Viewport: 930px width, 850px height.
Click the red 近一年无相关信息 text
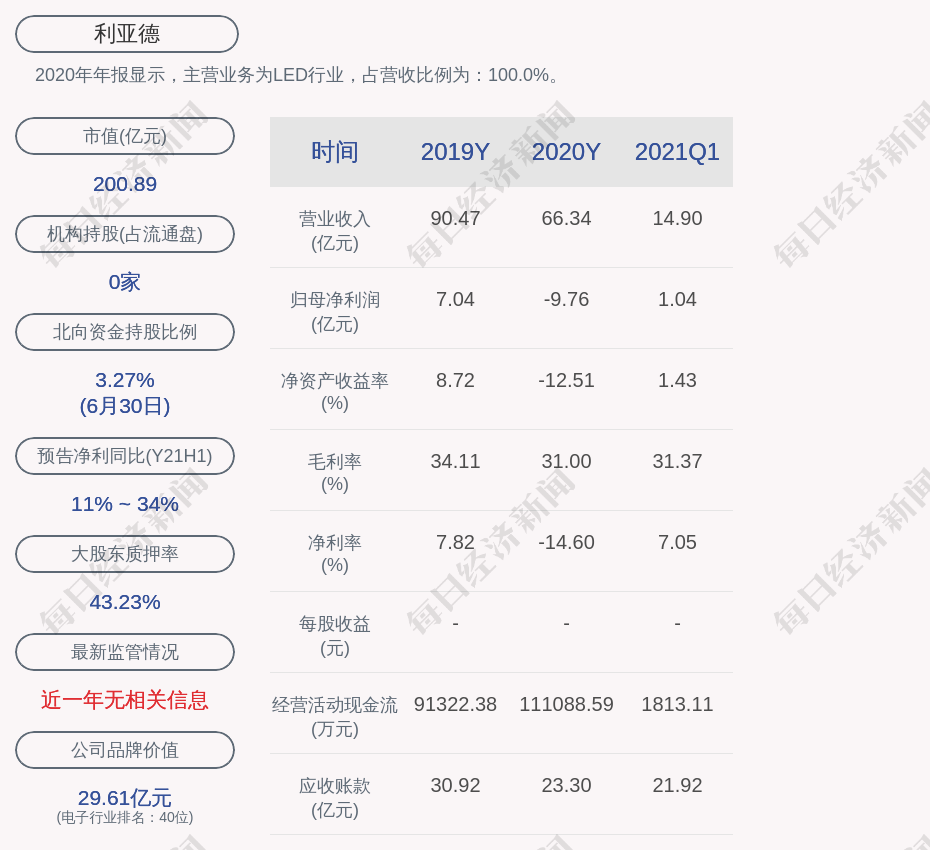click(125, 700)
